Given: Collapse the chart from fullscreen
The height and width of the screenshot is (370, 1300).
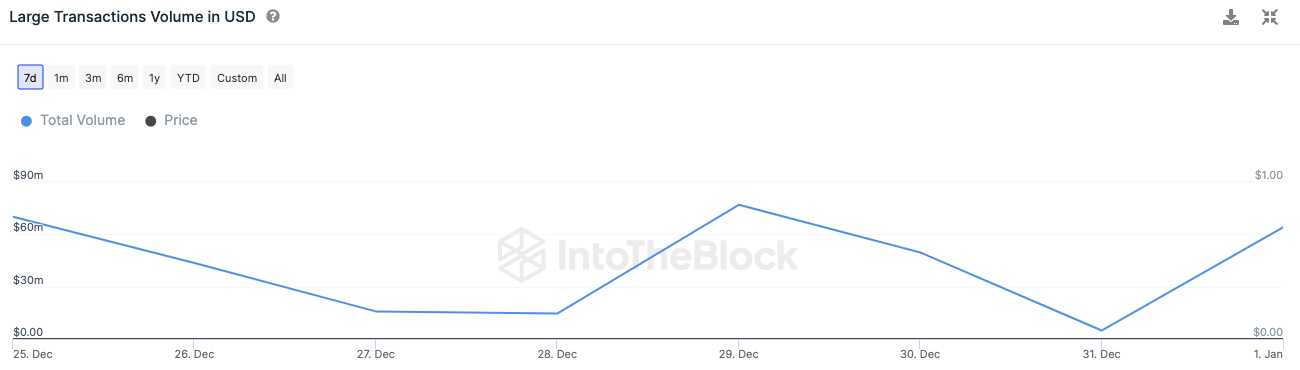Looking at the screenshot, I should pos(1270,17).
